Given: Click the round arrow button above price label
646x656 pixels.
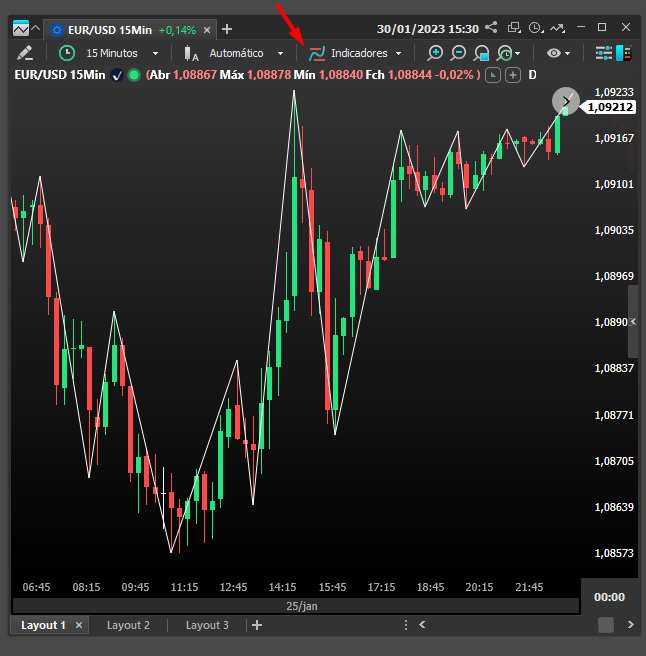Looking at the screenshot, I should 566,100.
